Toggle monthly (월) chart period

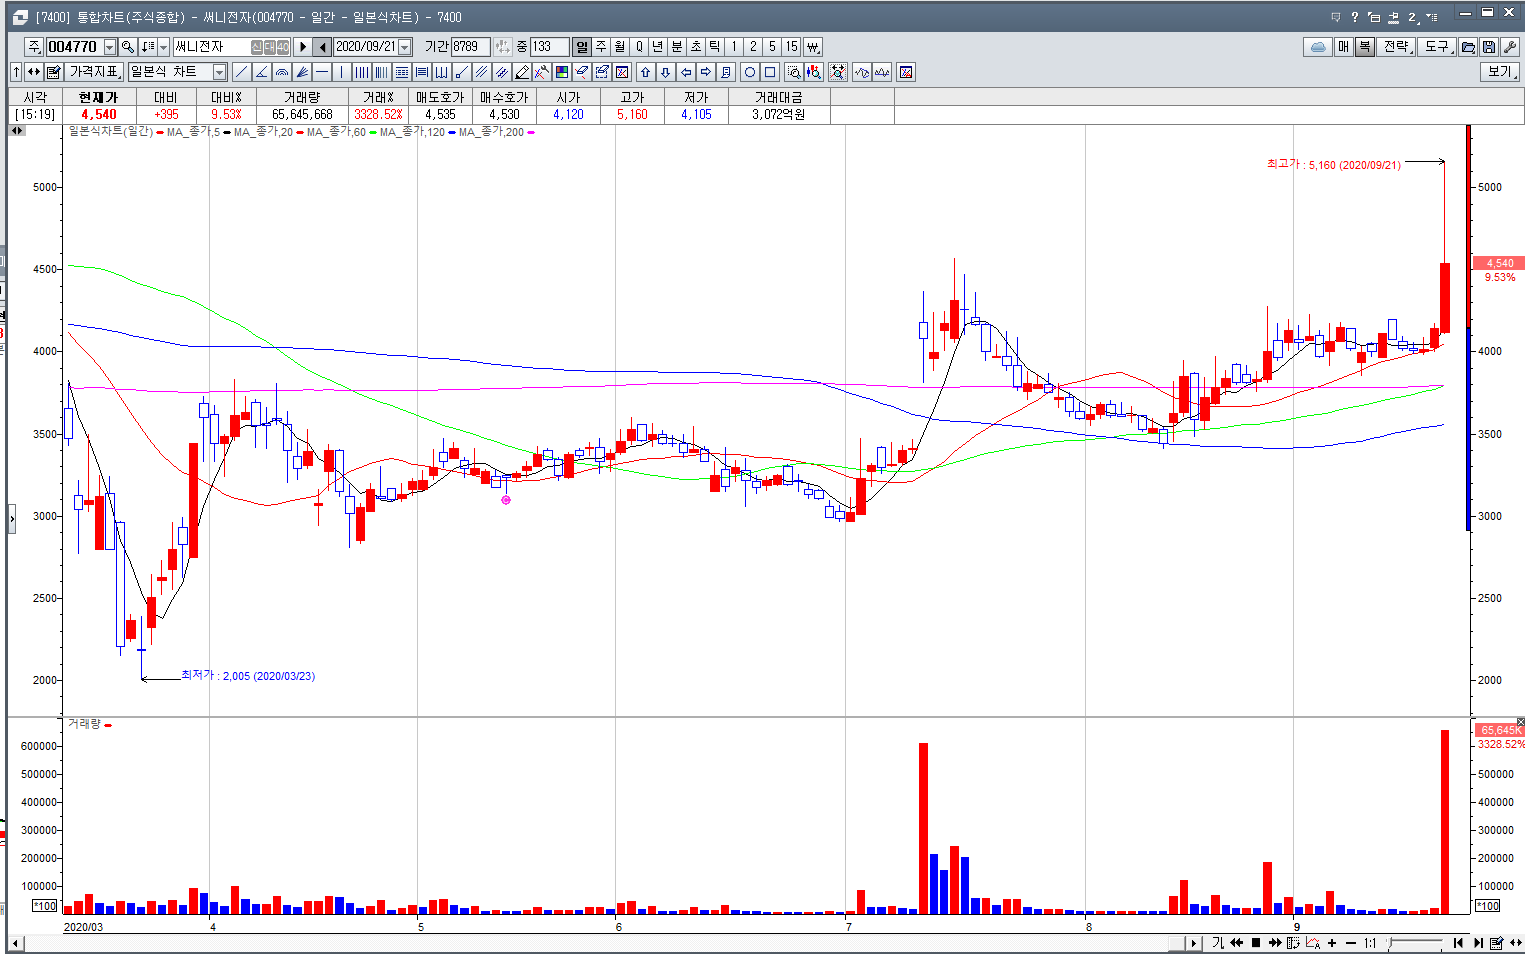pyautogui.click(x=619, y=47)
